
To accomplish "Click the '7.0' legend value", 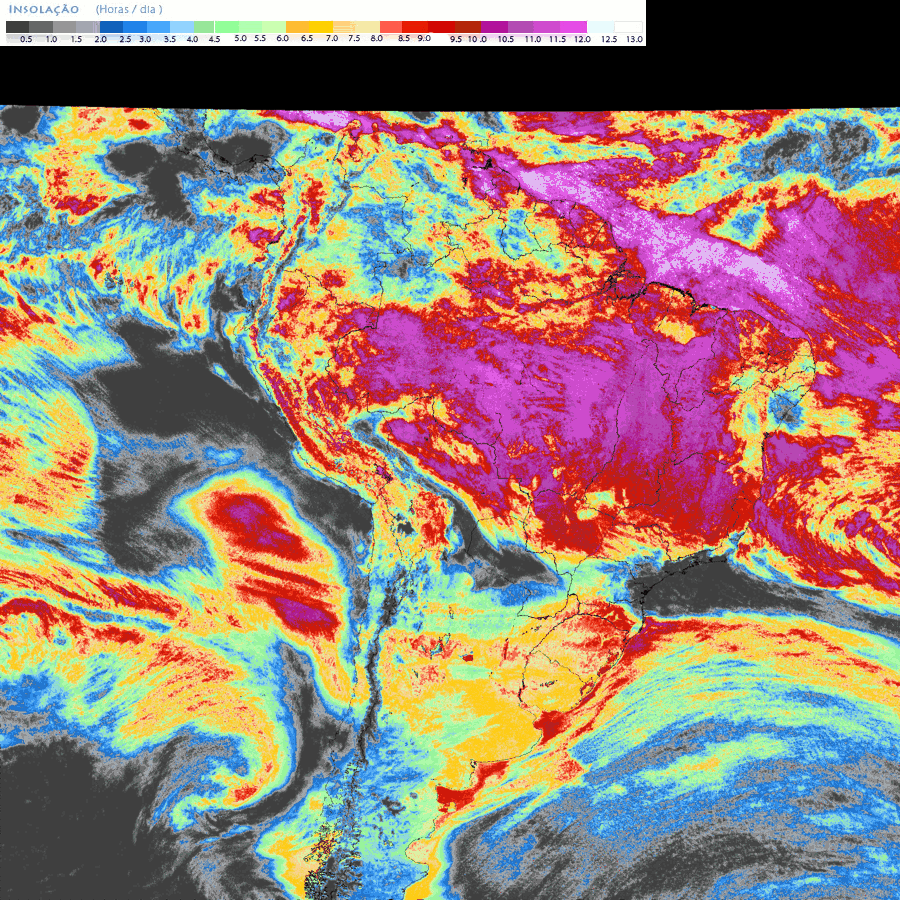I will [332, 38].
